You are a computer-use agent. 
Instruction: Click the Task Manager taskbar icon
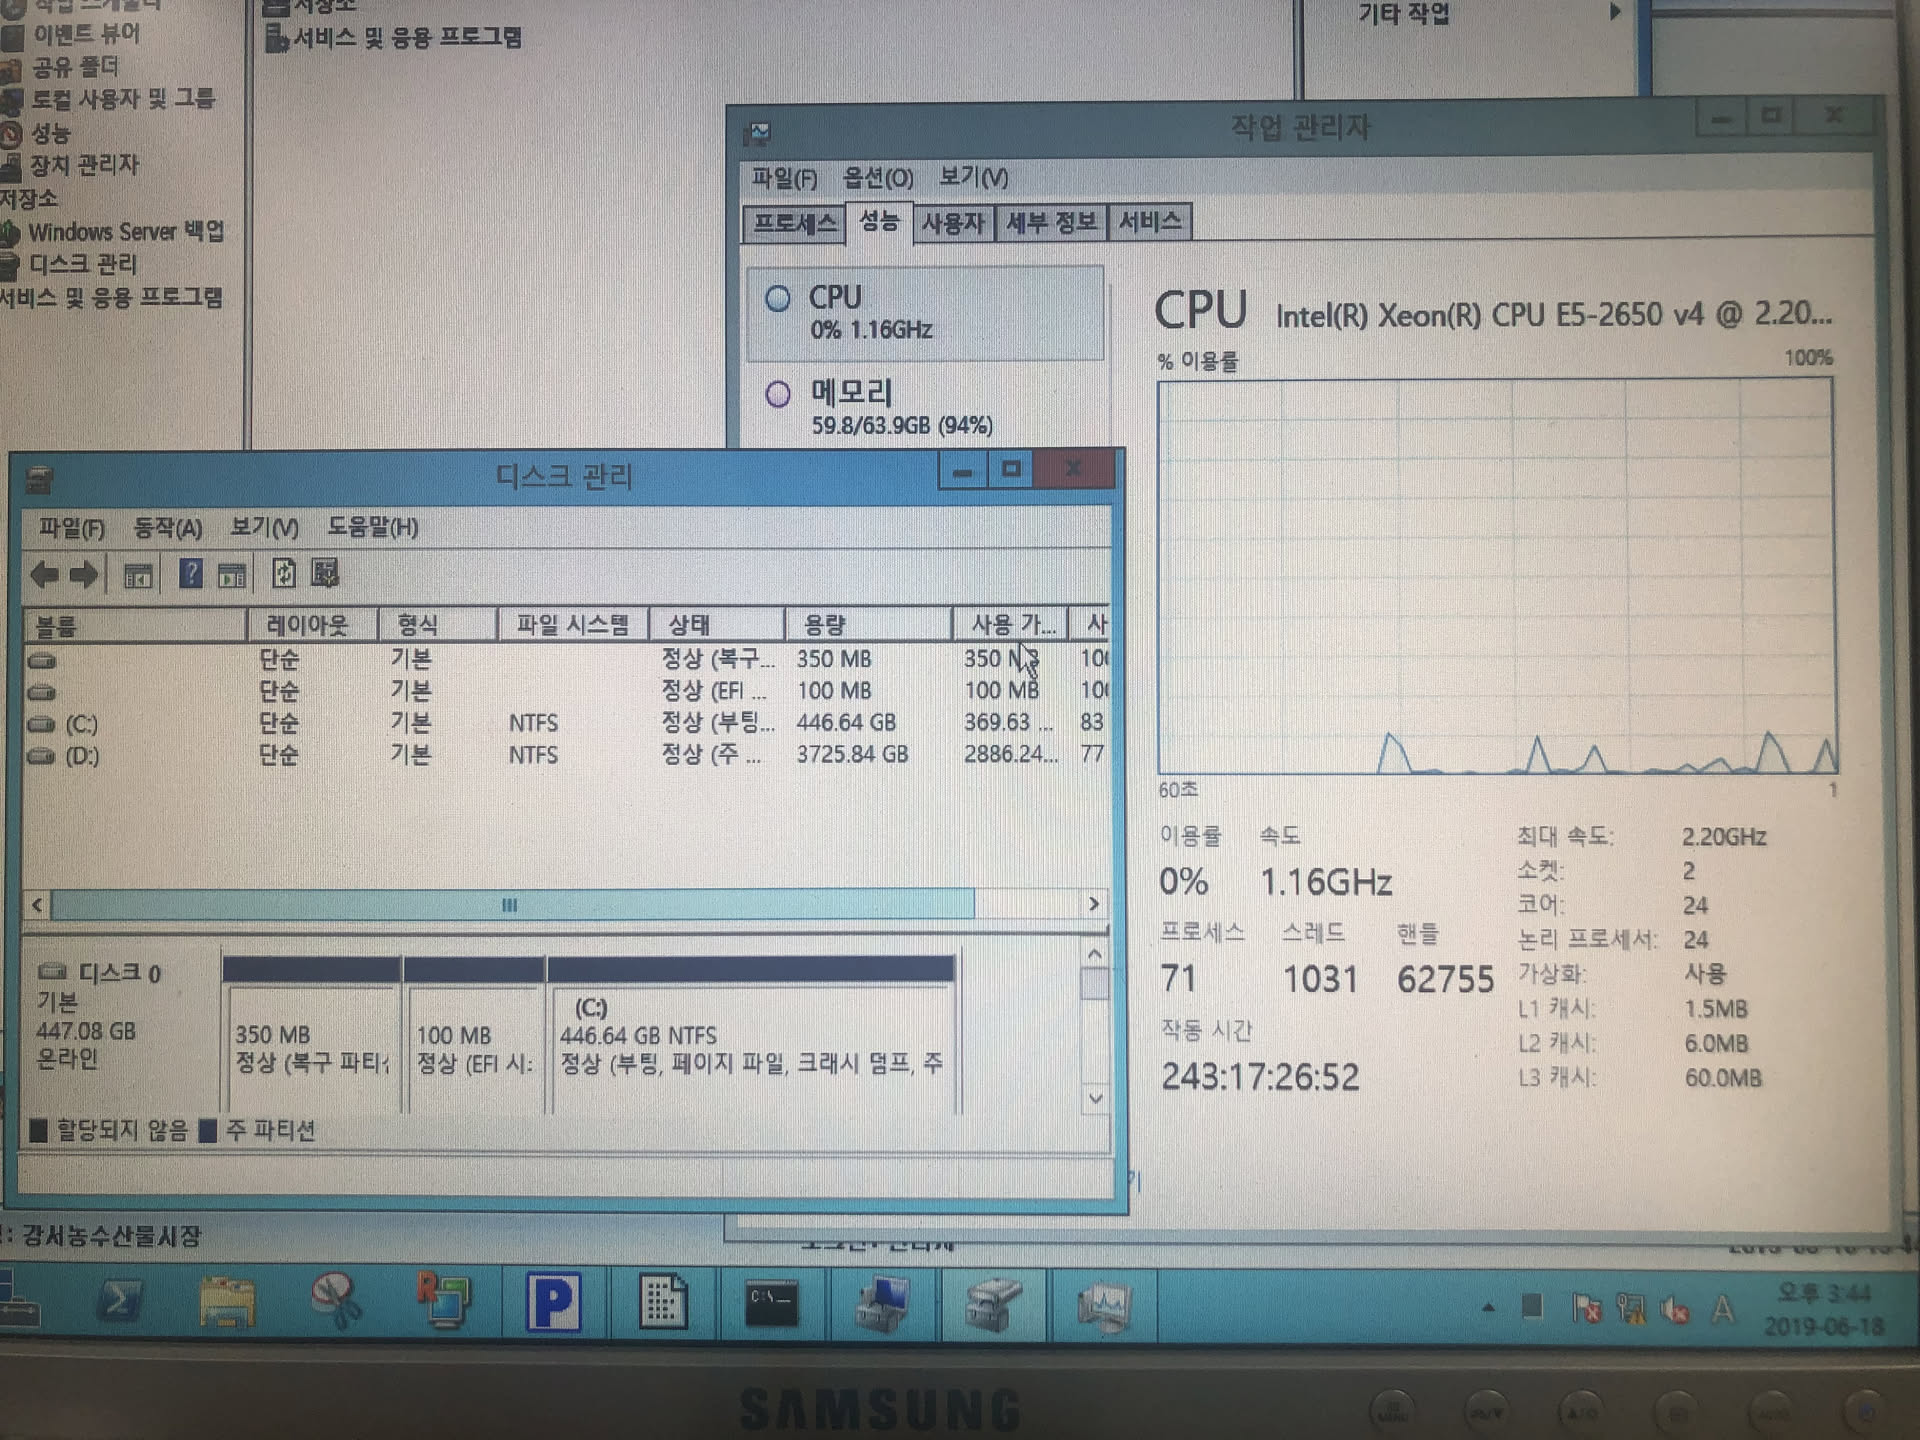point(1103,1304)
